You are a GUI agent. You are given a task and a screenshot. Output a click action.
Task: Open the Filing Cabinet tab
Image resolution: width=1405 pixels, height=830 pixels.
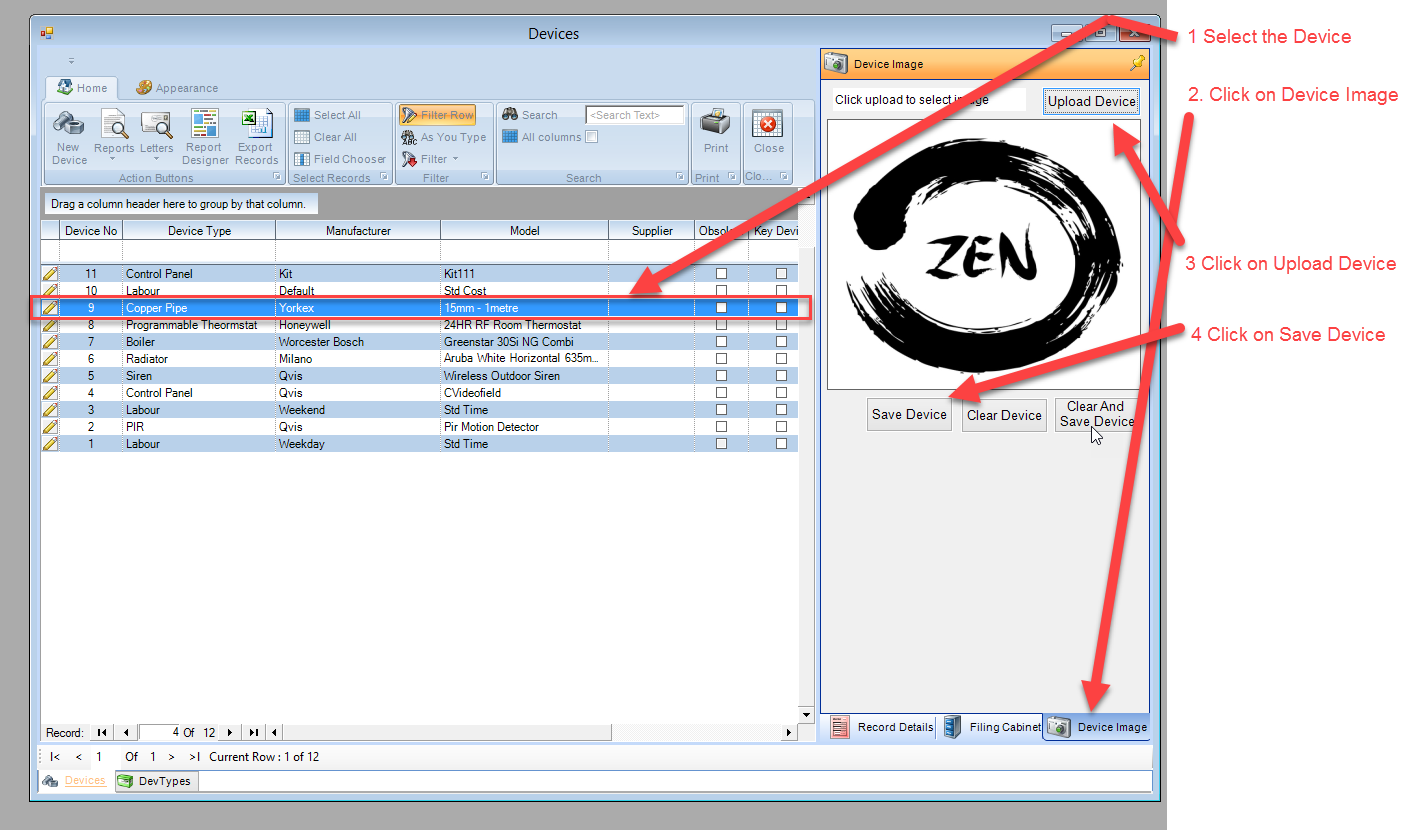point(992,727)
